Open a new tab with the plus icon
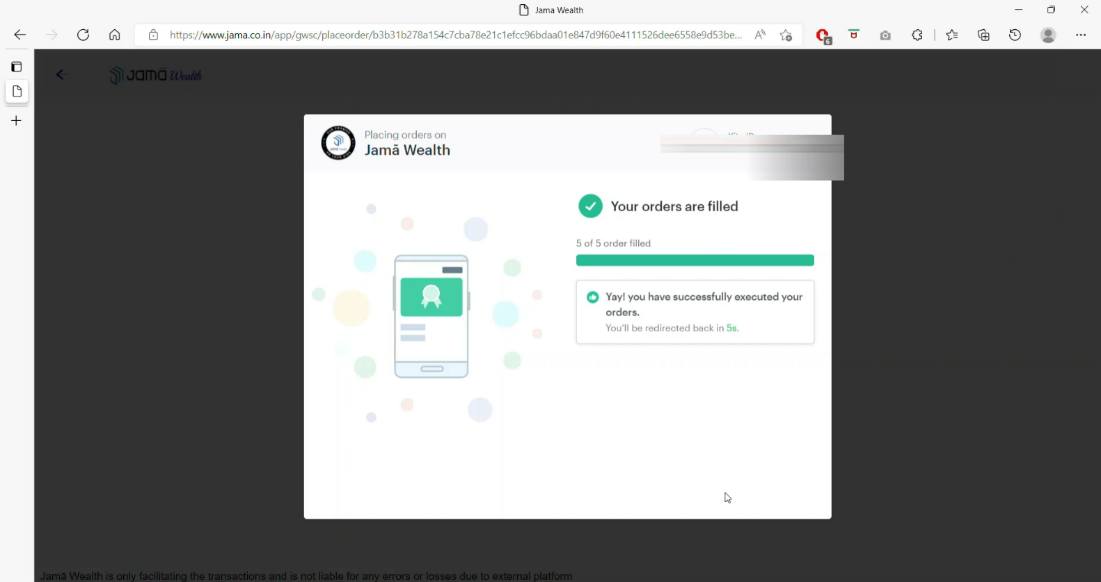 17,121
